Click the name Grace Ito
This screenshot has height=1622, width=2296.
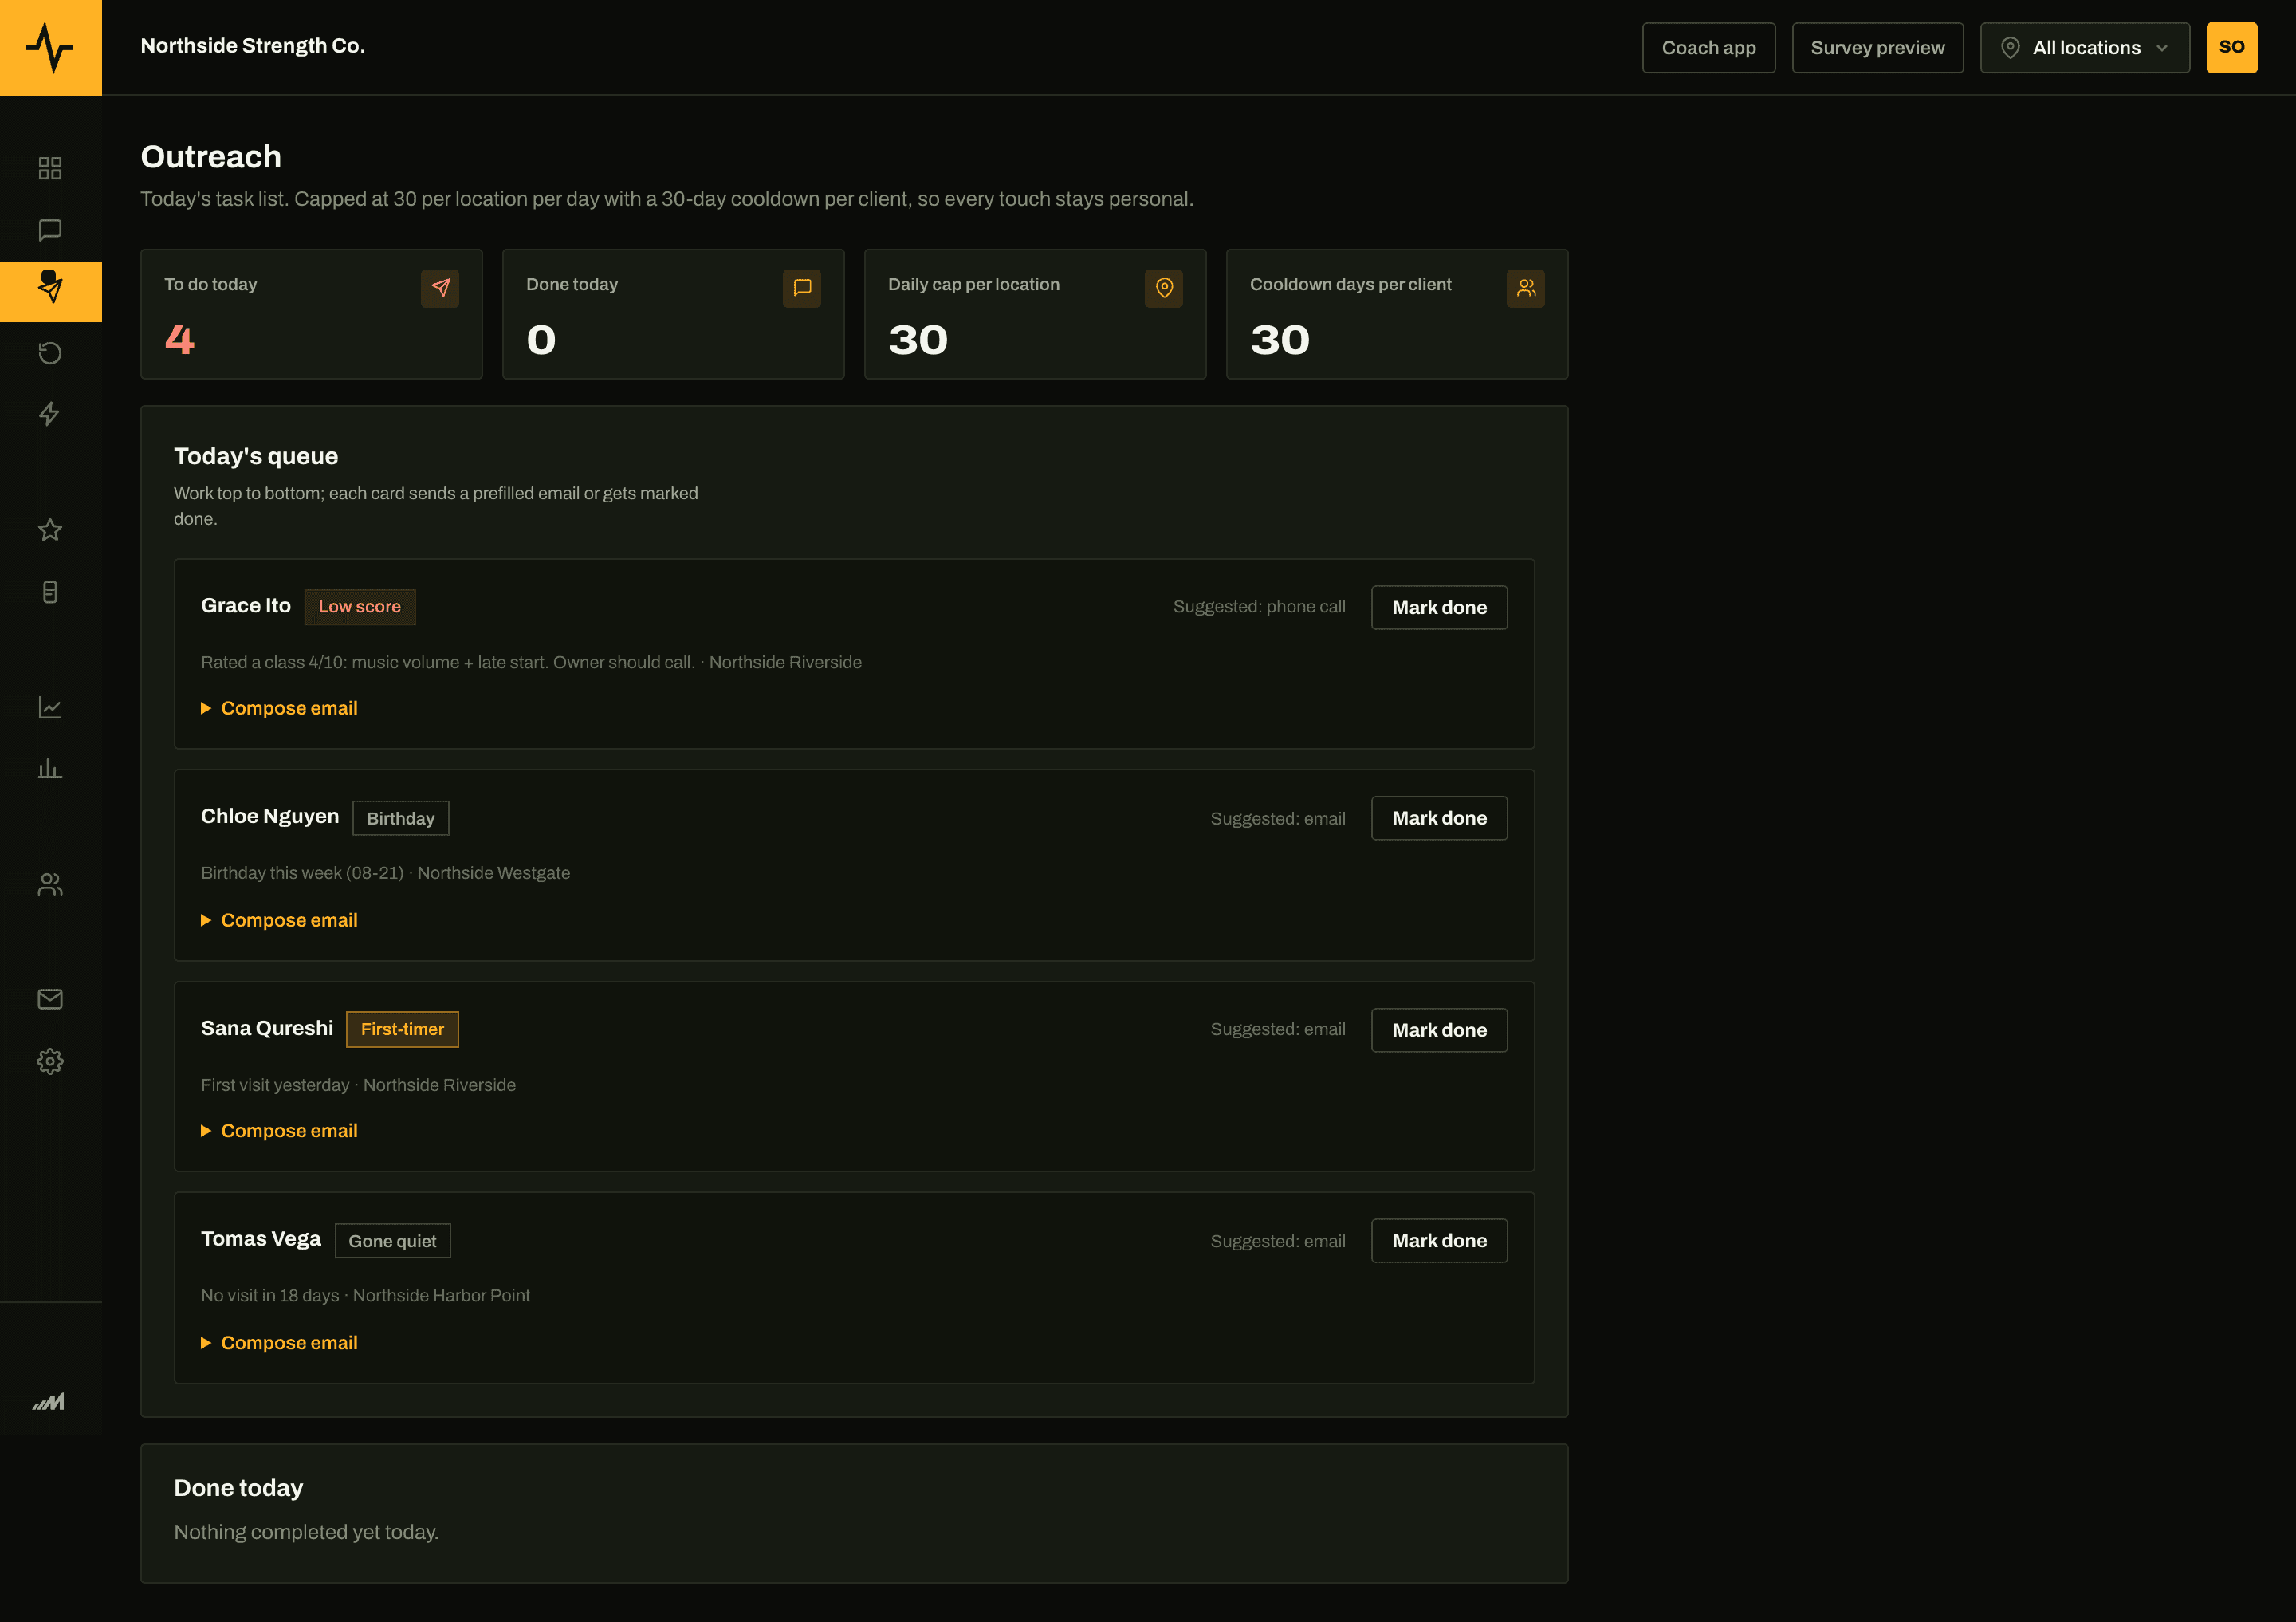click(246, 606)
